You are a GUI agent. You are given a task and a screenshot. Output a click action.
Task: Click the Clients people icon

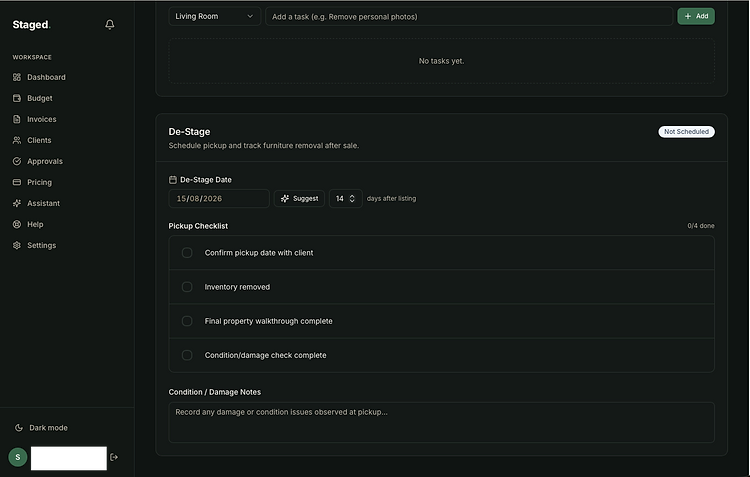point(17,140)
